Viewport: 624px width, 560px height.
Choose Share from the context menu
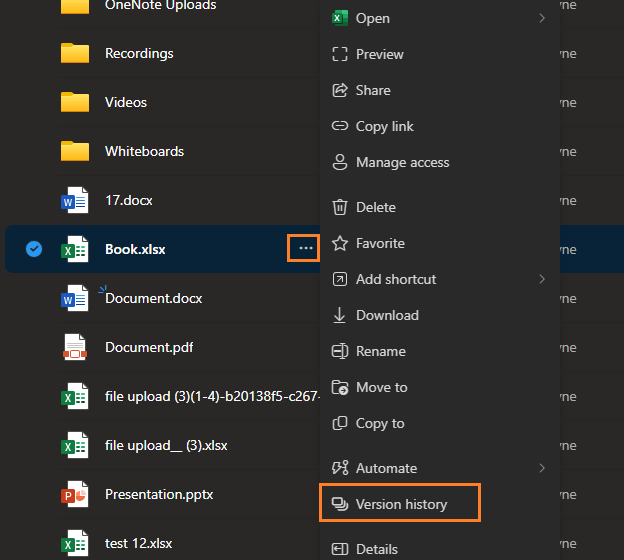click(x=440, y=90)
